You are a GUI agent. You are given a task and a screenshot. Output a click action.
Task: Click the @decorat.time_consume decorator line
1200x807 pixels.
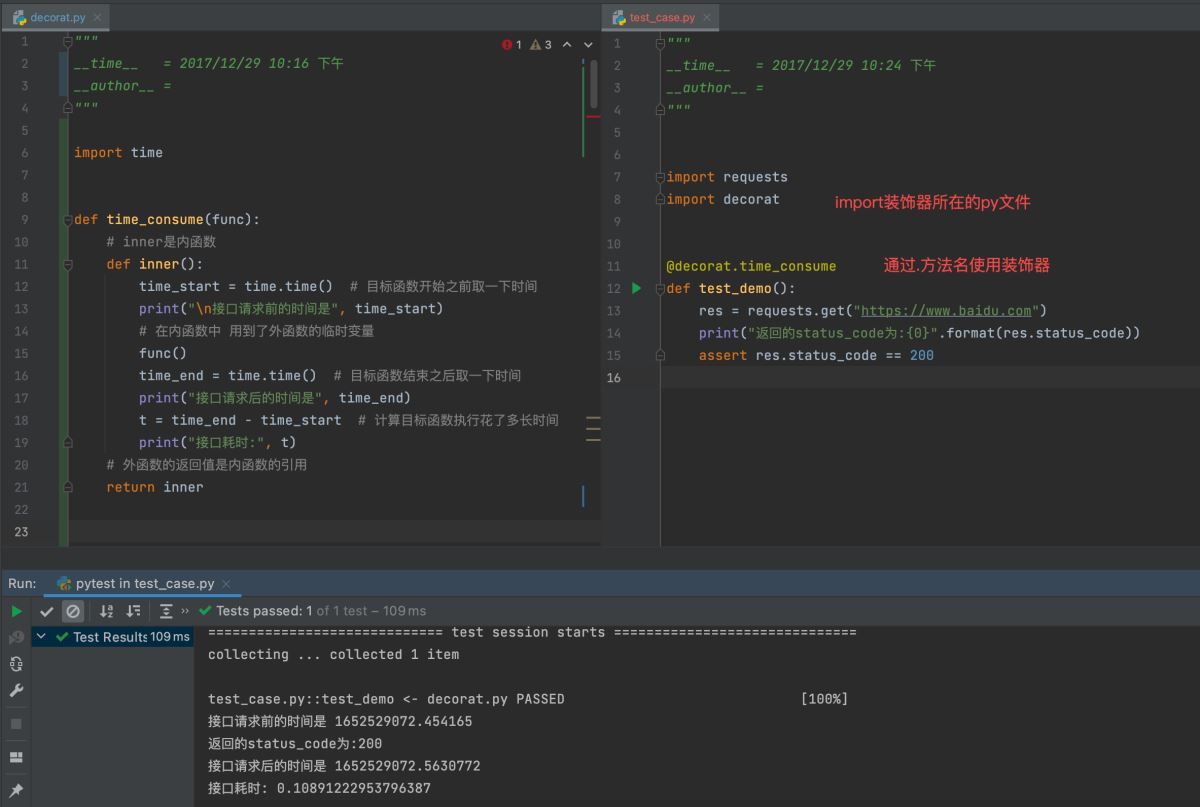tap(751, 266)
